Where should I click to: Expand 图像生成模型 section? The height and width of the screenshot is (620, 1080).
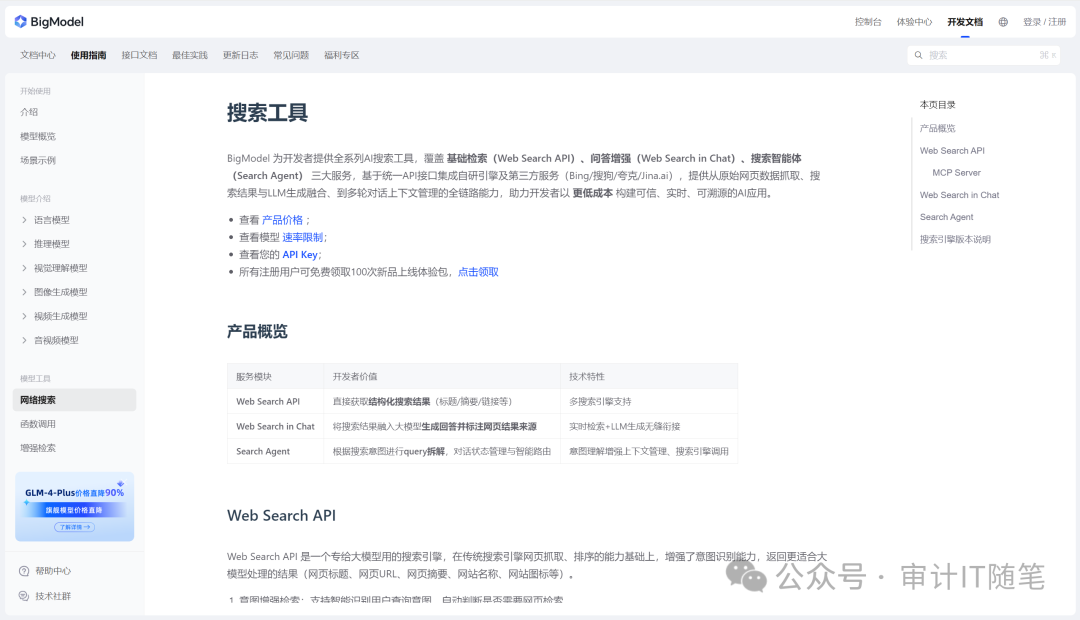24,292
